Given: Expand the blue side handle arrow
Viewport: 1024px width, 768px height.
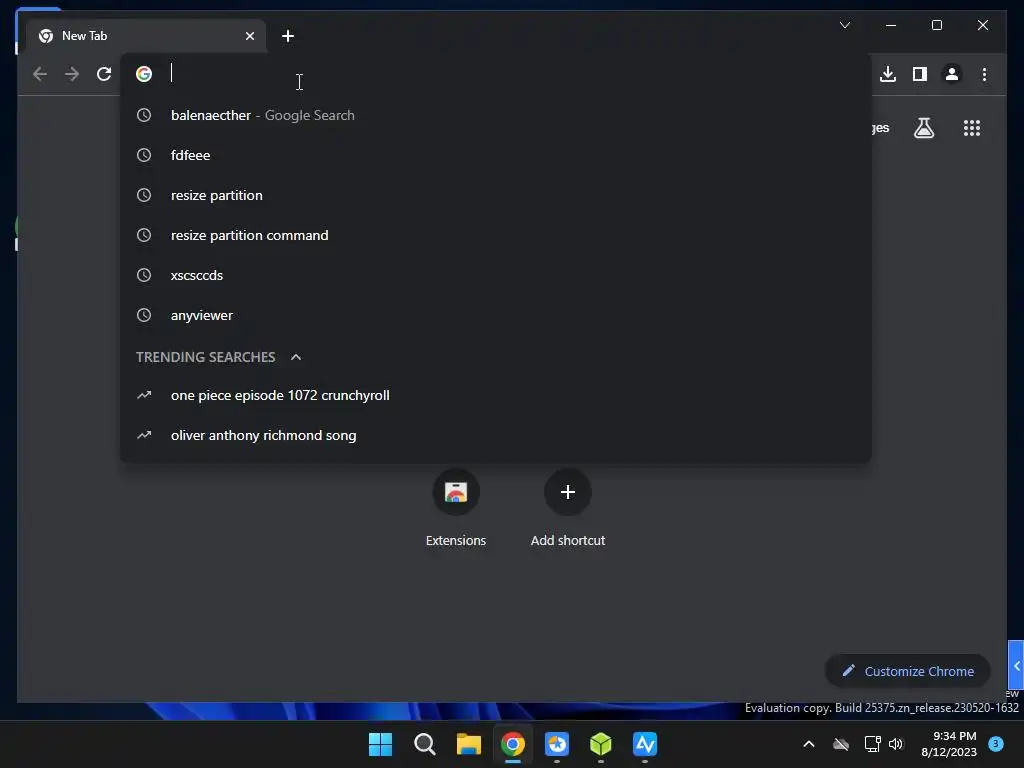Looking at the screenshot, I should [1016, 665].
